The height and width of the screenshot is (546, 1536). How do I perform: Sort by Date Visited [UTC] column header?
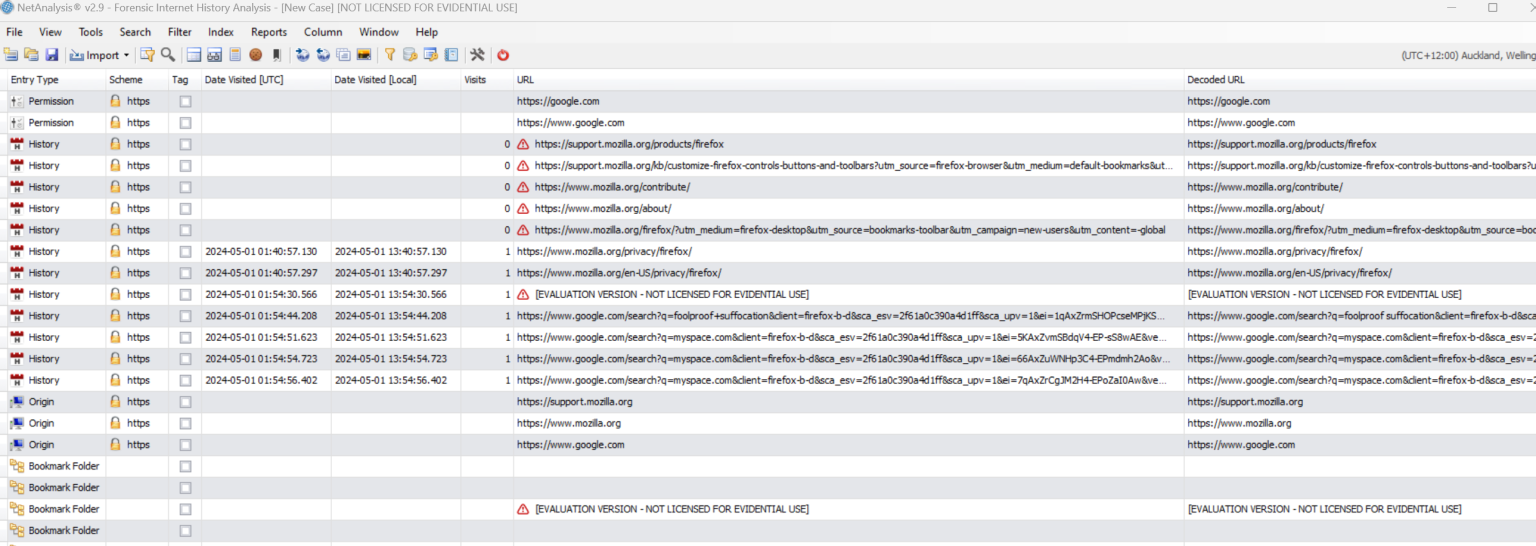[x=244, y=80]
